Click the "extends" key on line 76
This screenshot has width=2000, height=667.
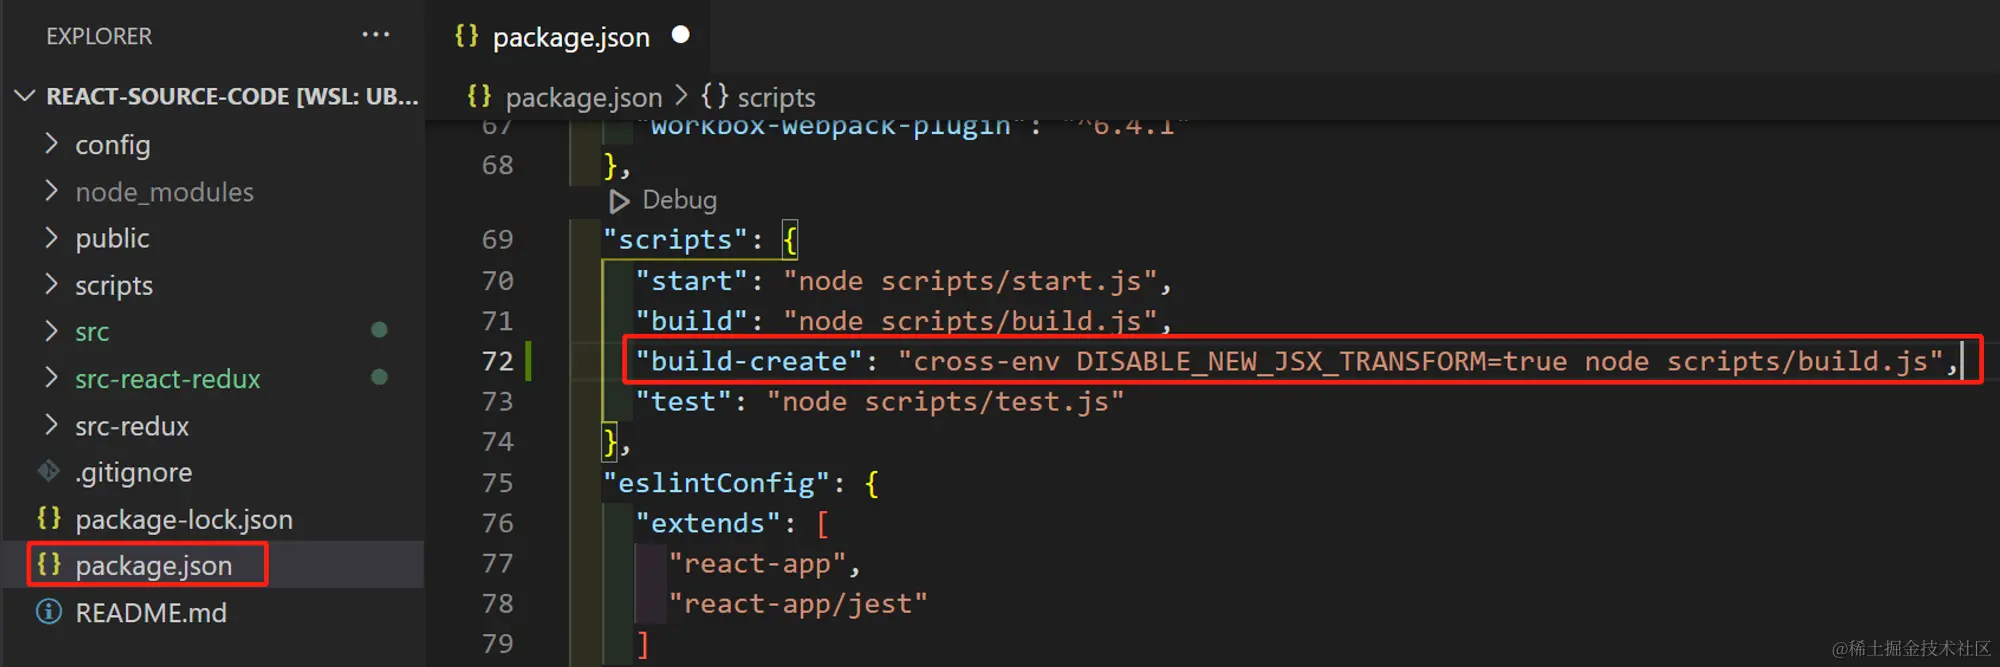point(708,523)
